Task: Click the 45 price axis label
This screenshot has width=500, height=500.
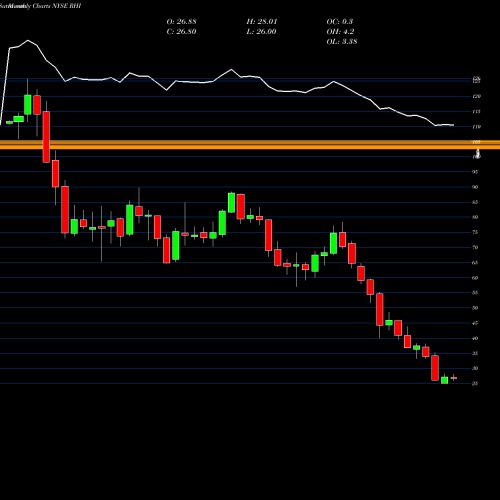Action: (475, 323)
